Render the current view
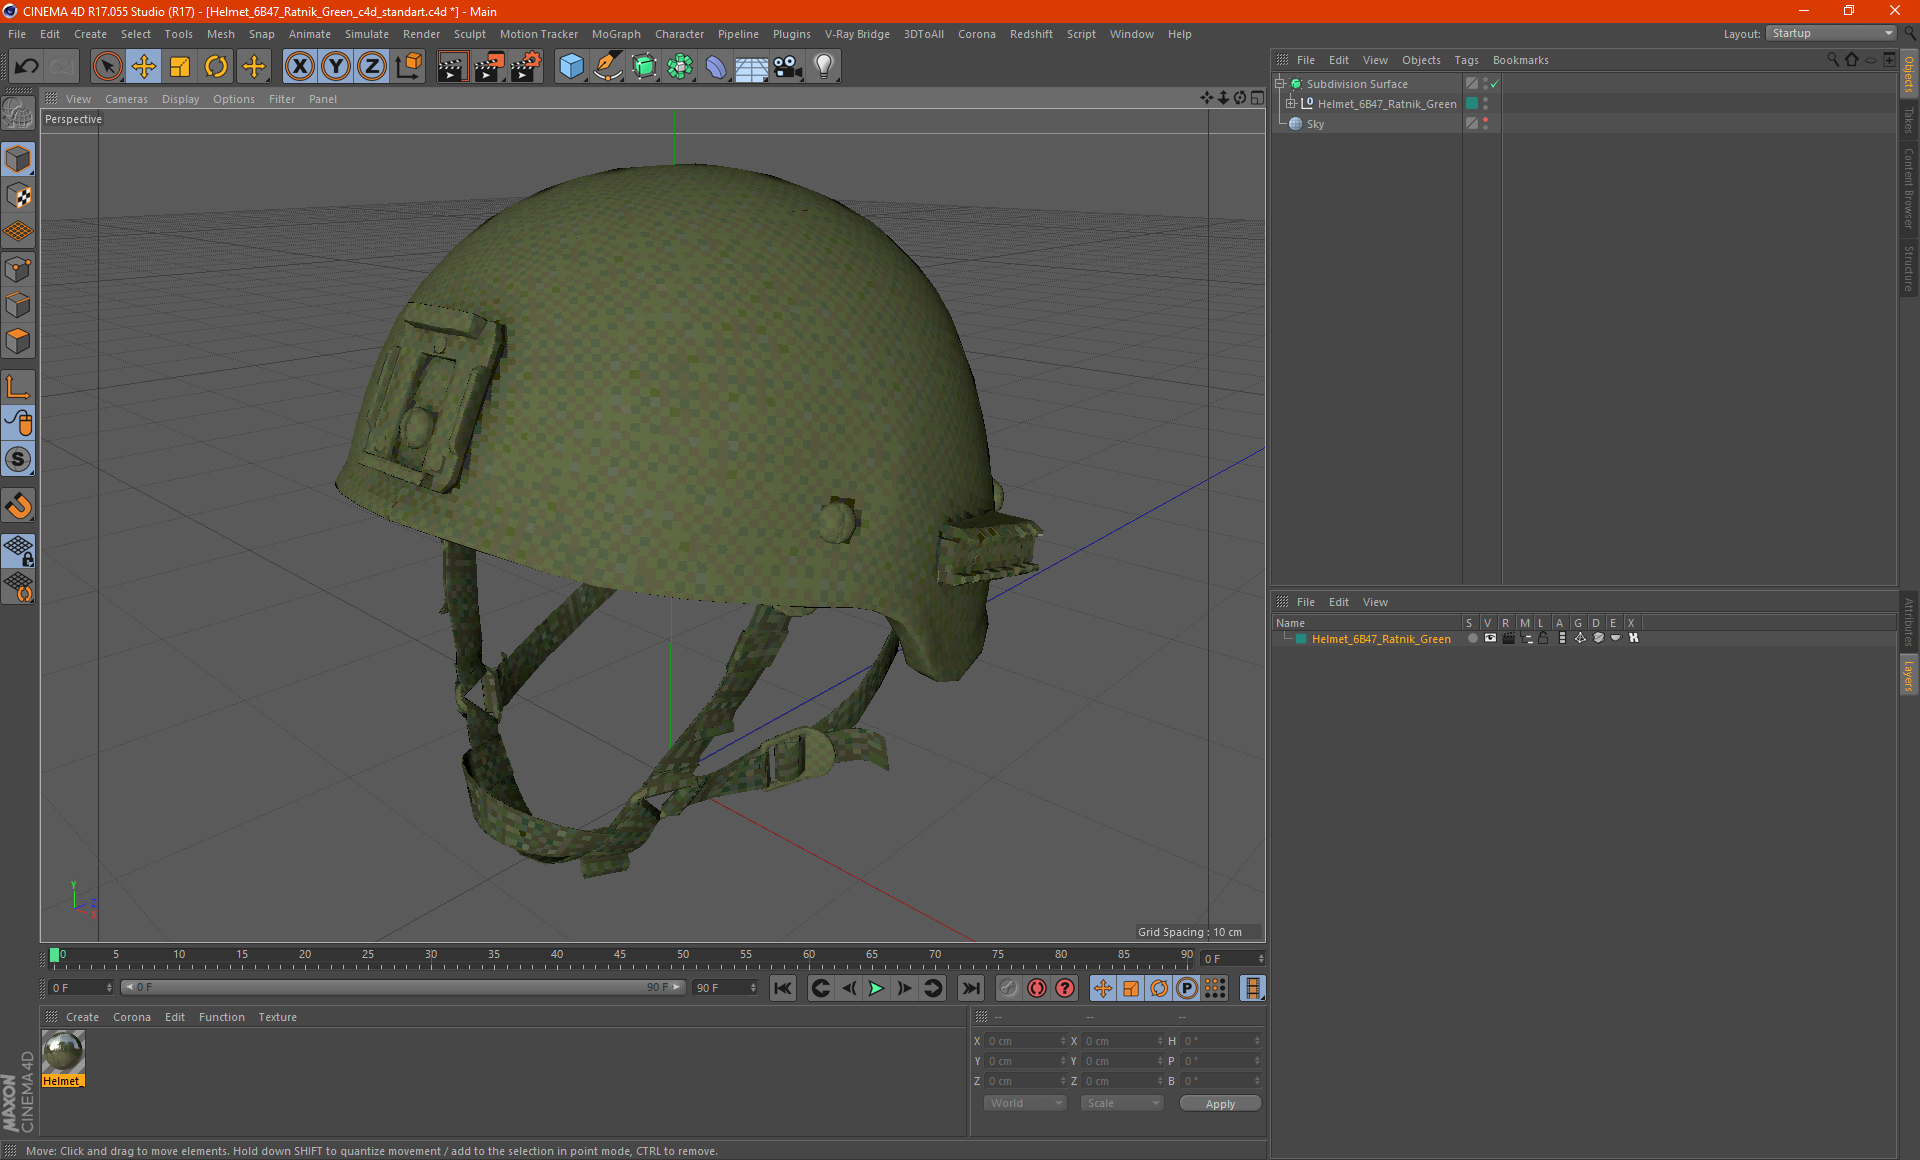Viewport: 1920px width, 1160px height. [x=452, y=67]
